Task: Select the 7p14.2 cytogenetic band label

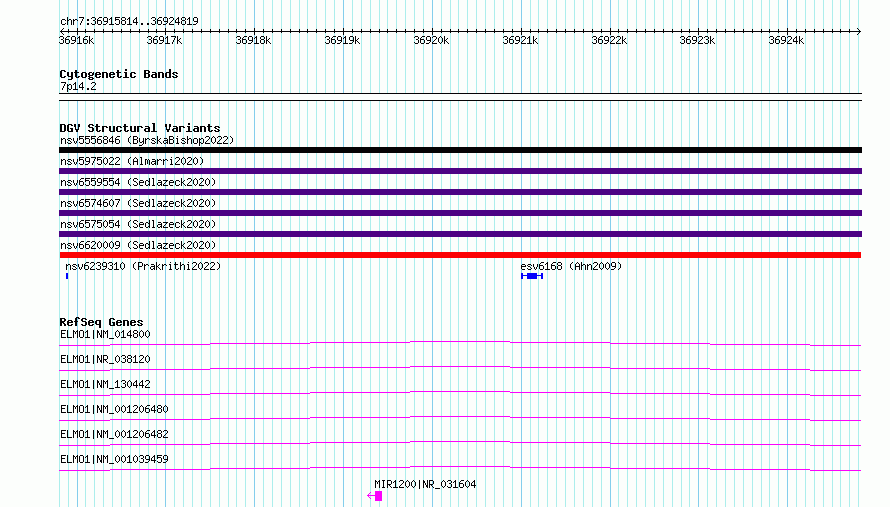Action: (78, 86)
